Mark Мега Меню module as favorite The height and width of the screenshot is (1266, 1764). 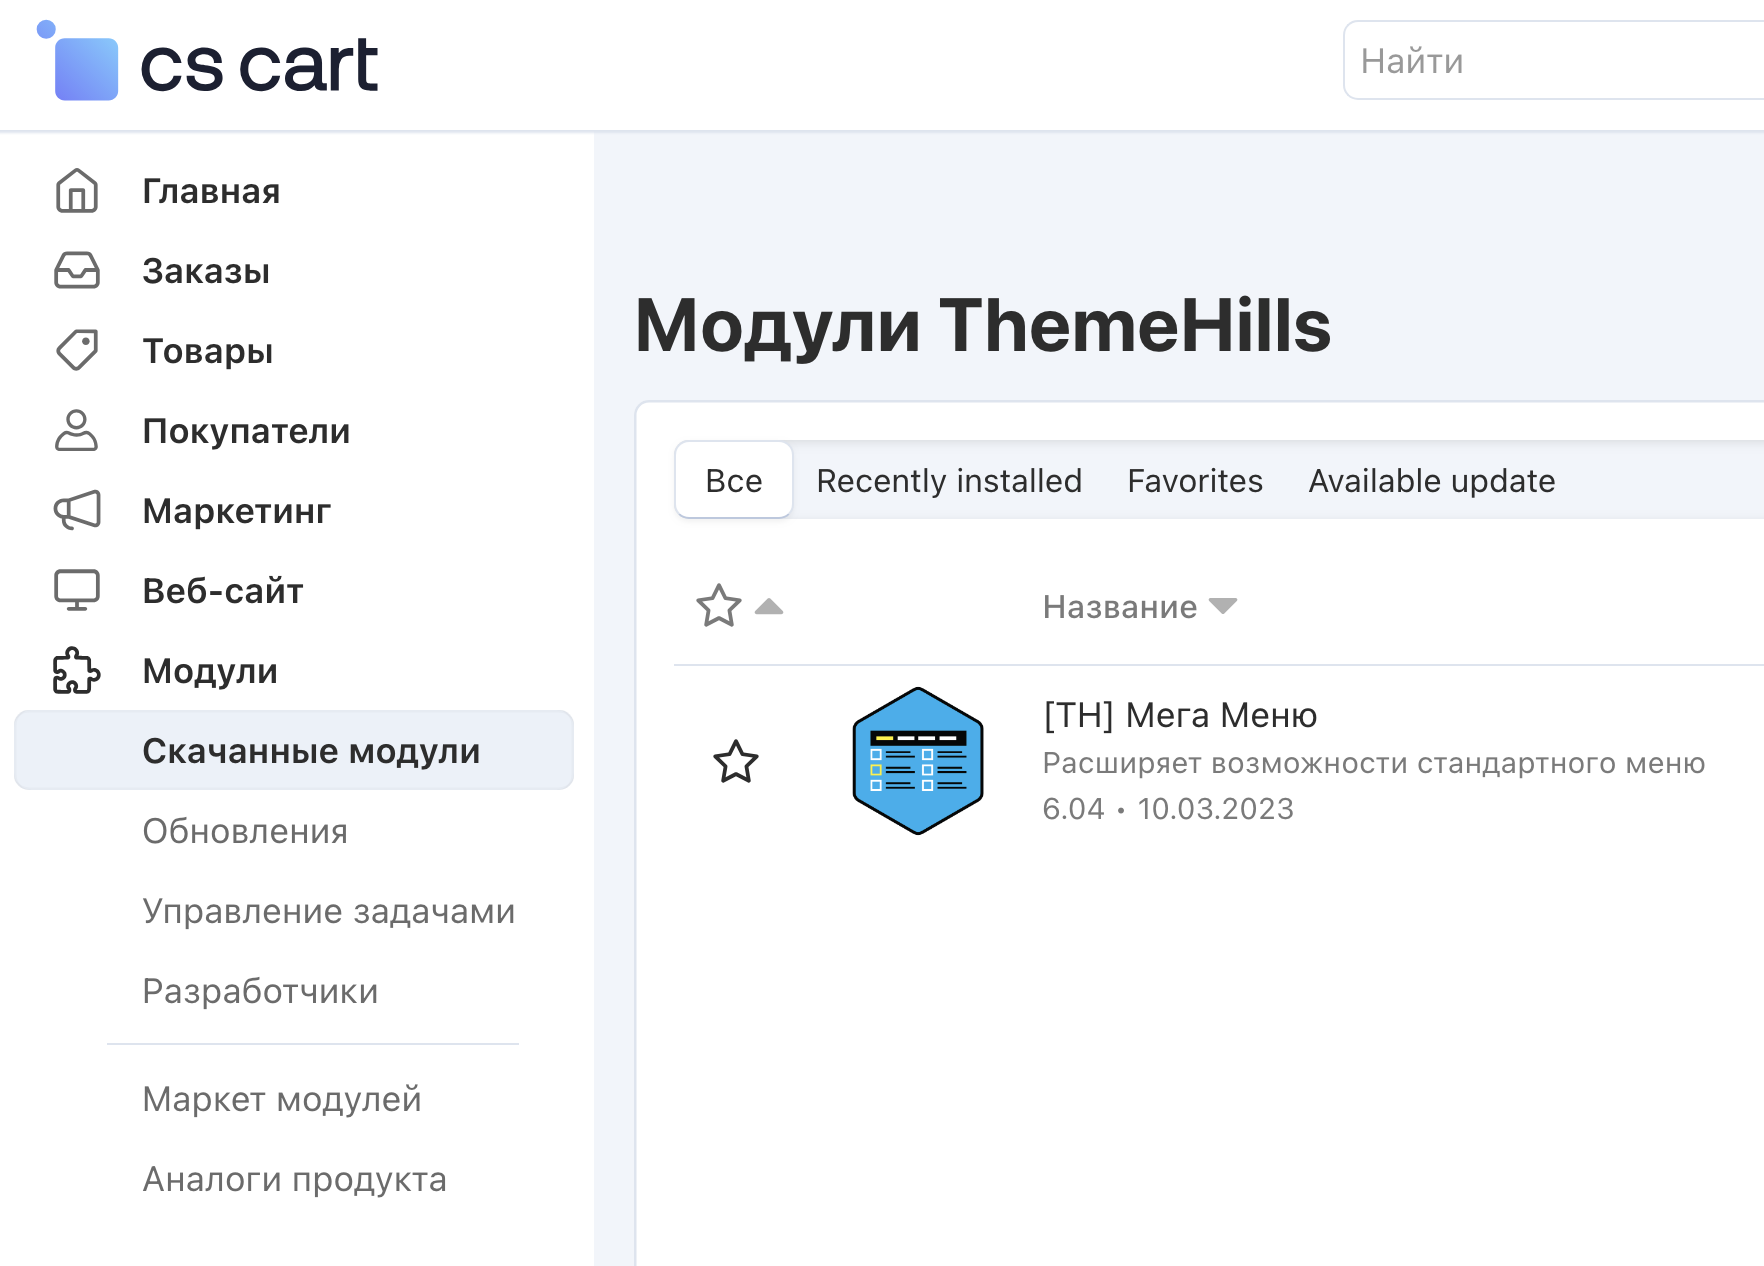[x=735, y=762]
